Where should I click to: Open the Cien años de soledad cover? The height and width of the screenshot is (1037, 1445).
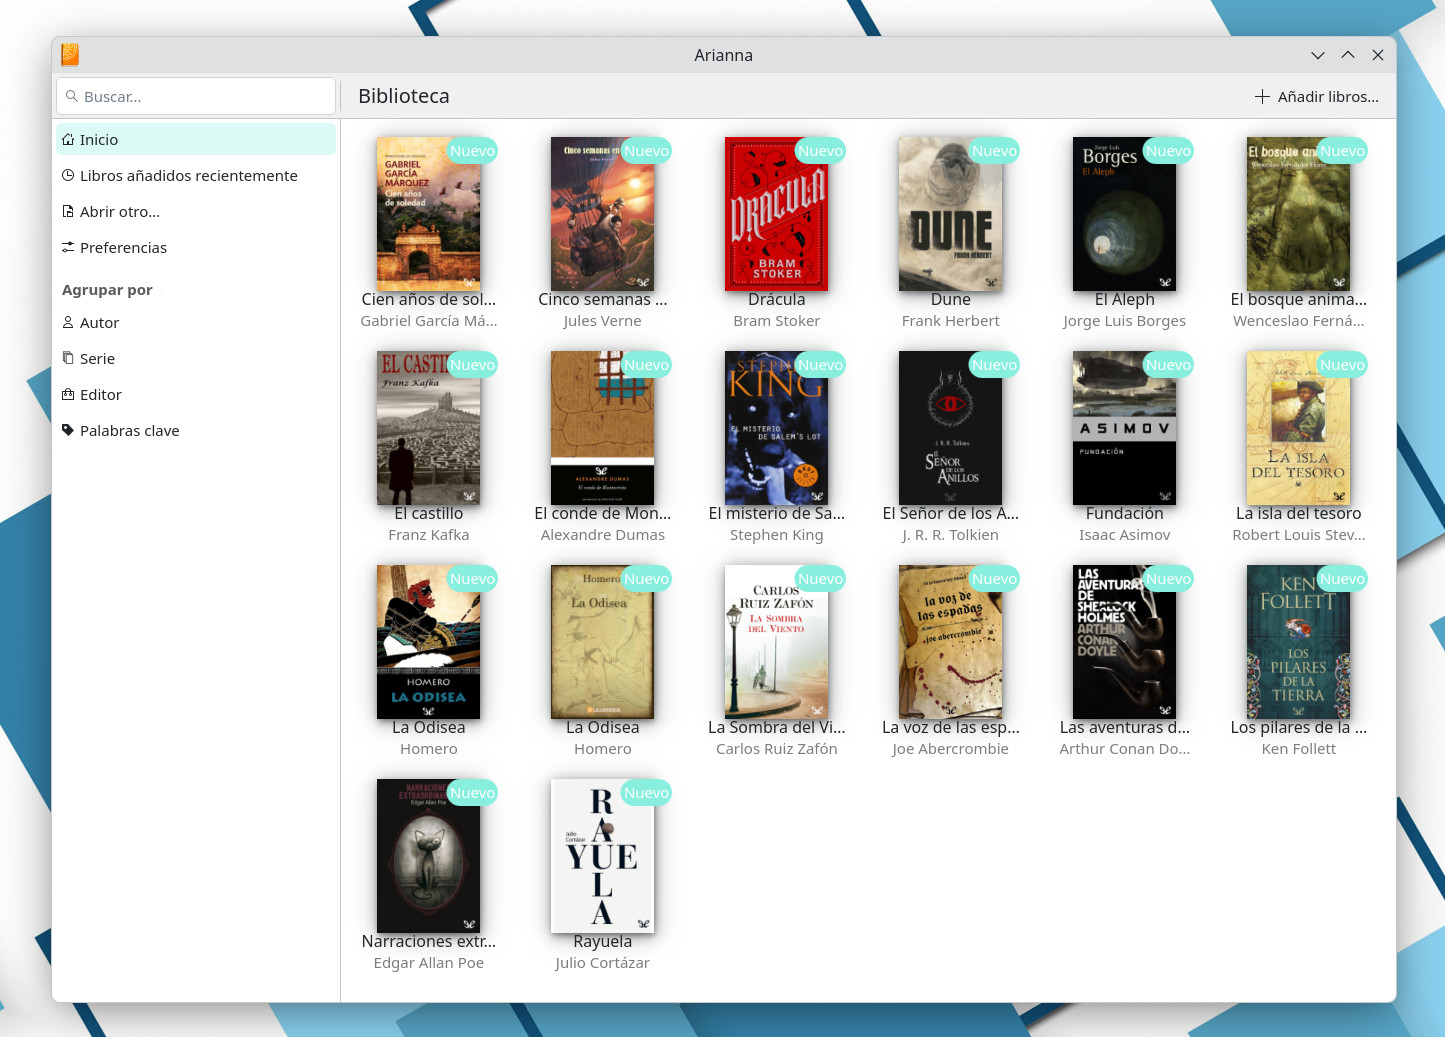click(428, 214)
